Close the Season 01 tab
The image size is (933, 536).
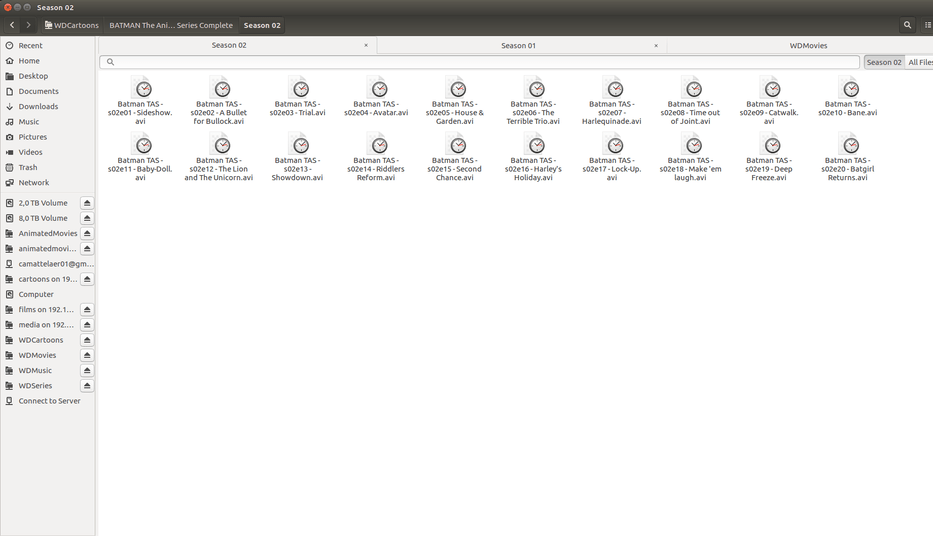tap(656, 45)
